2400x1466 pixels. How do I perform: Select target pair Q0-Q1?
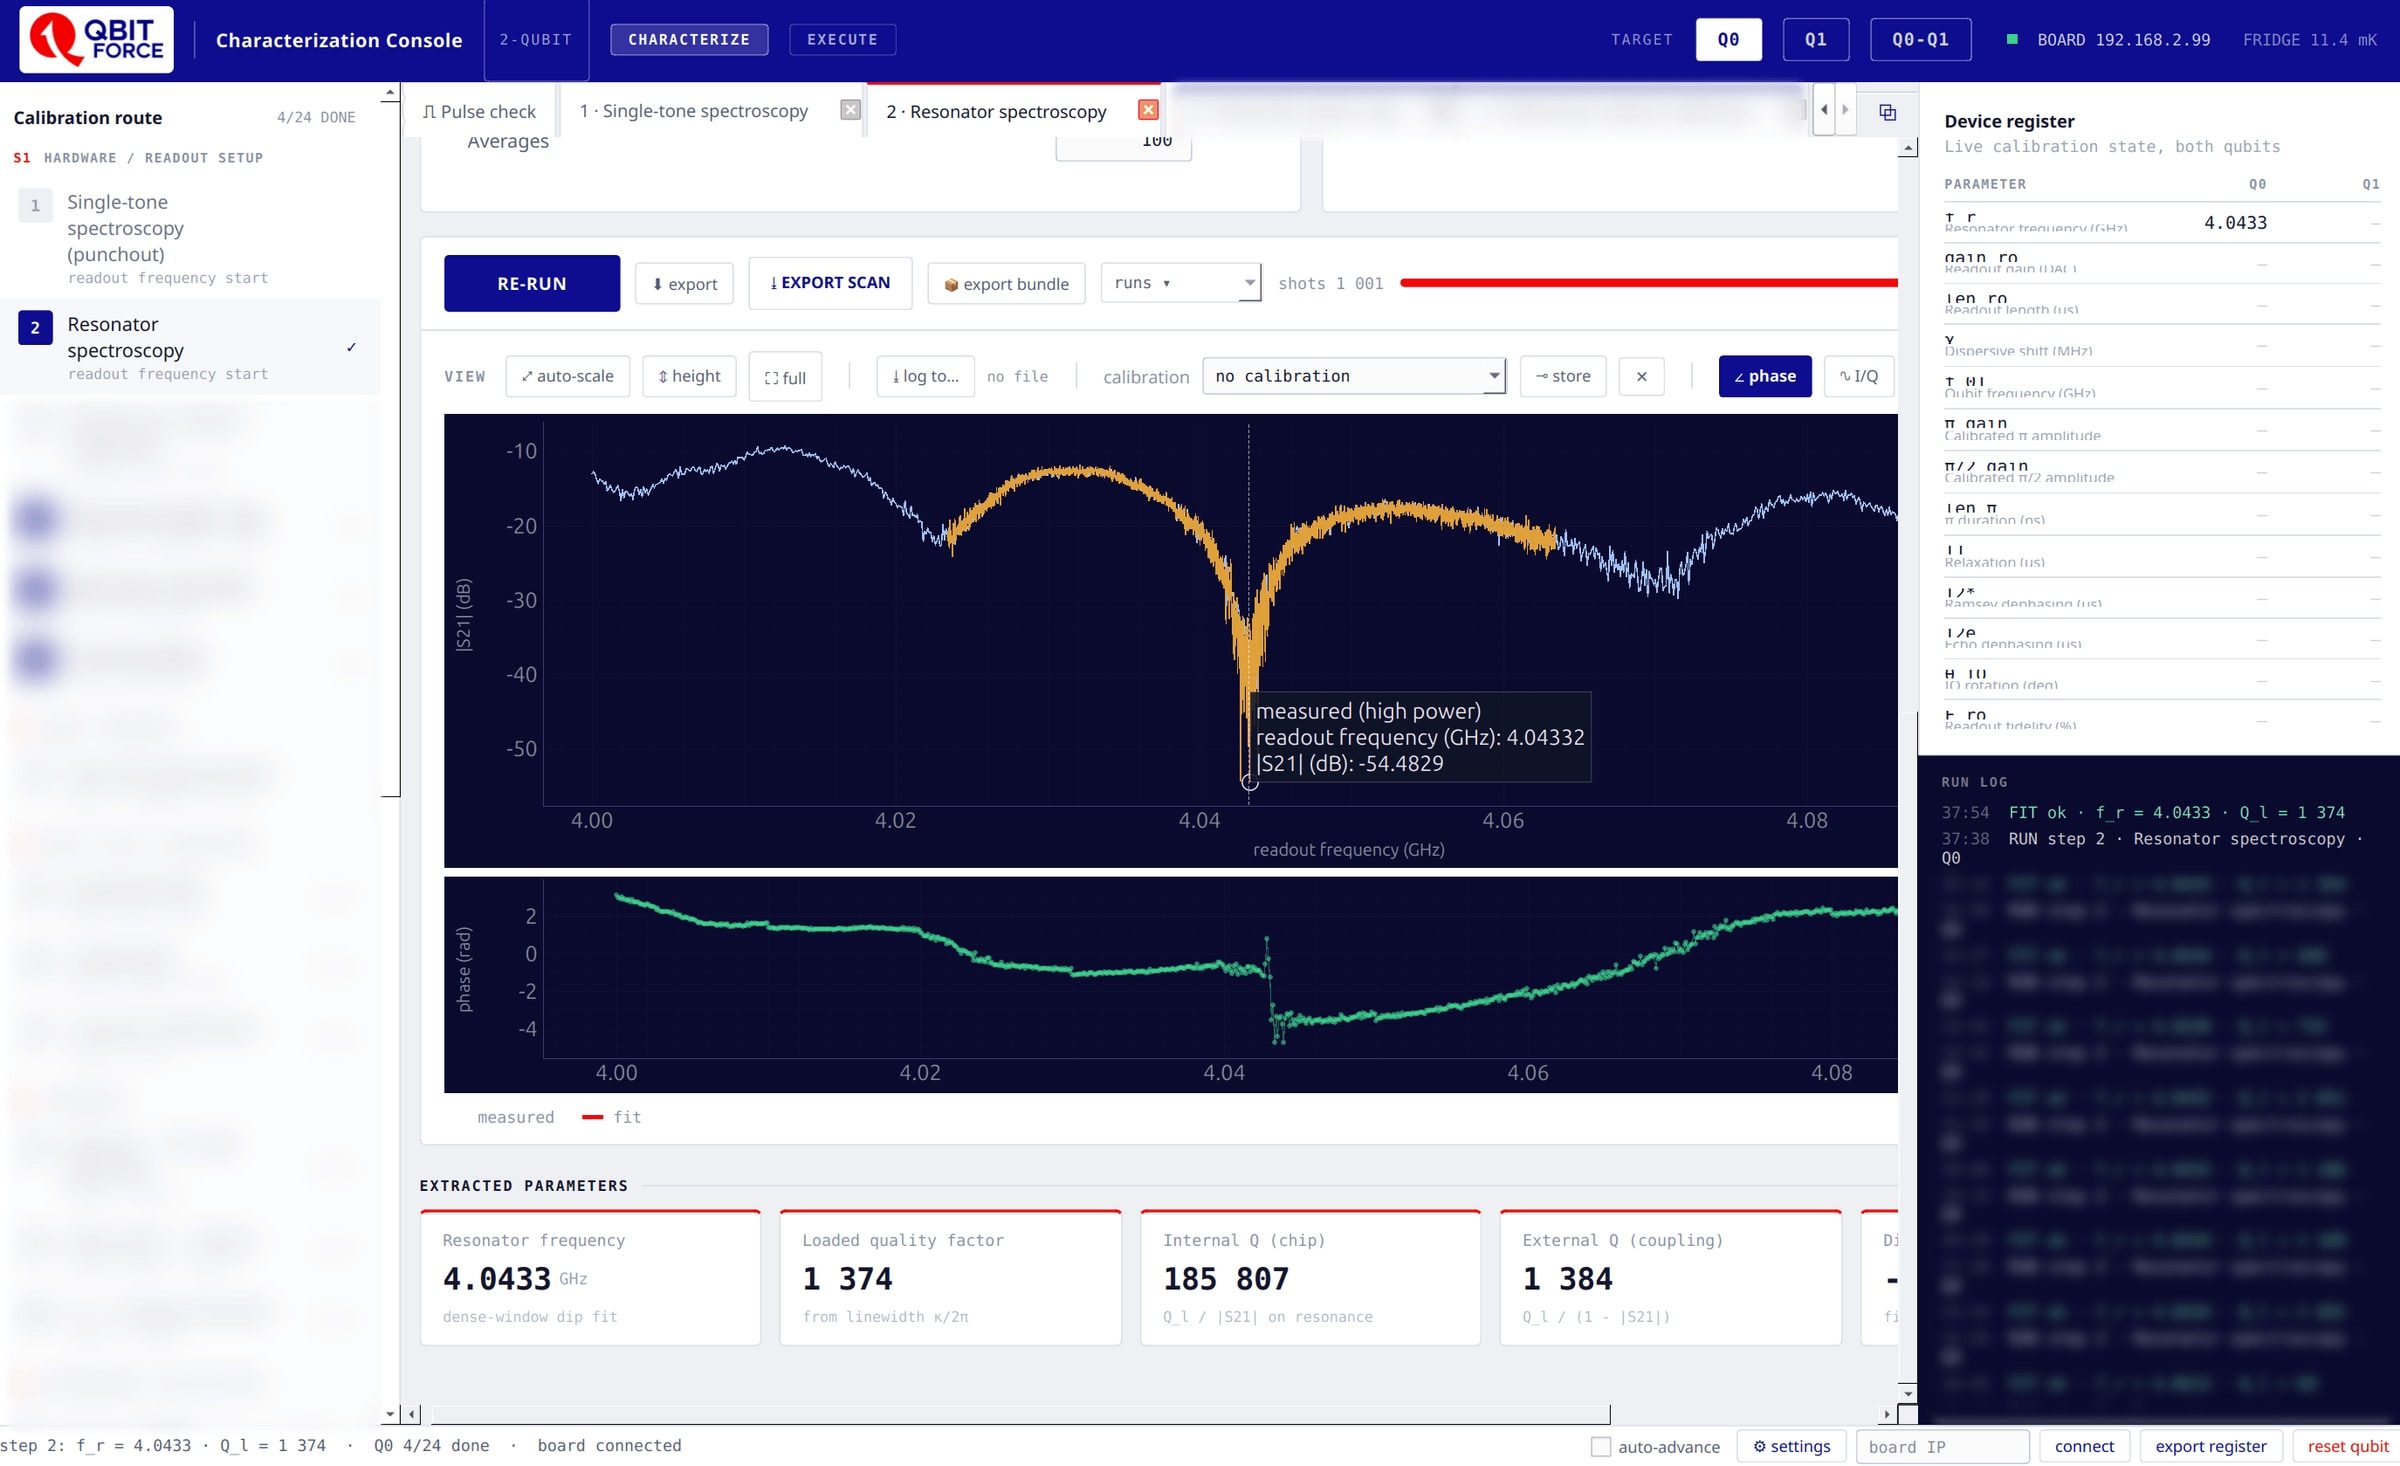pyautogui.click(x=1920, y=40)
